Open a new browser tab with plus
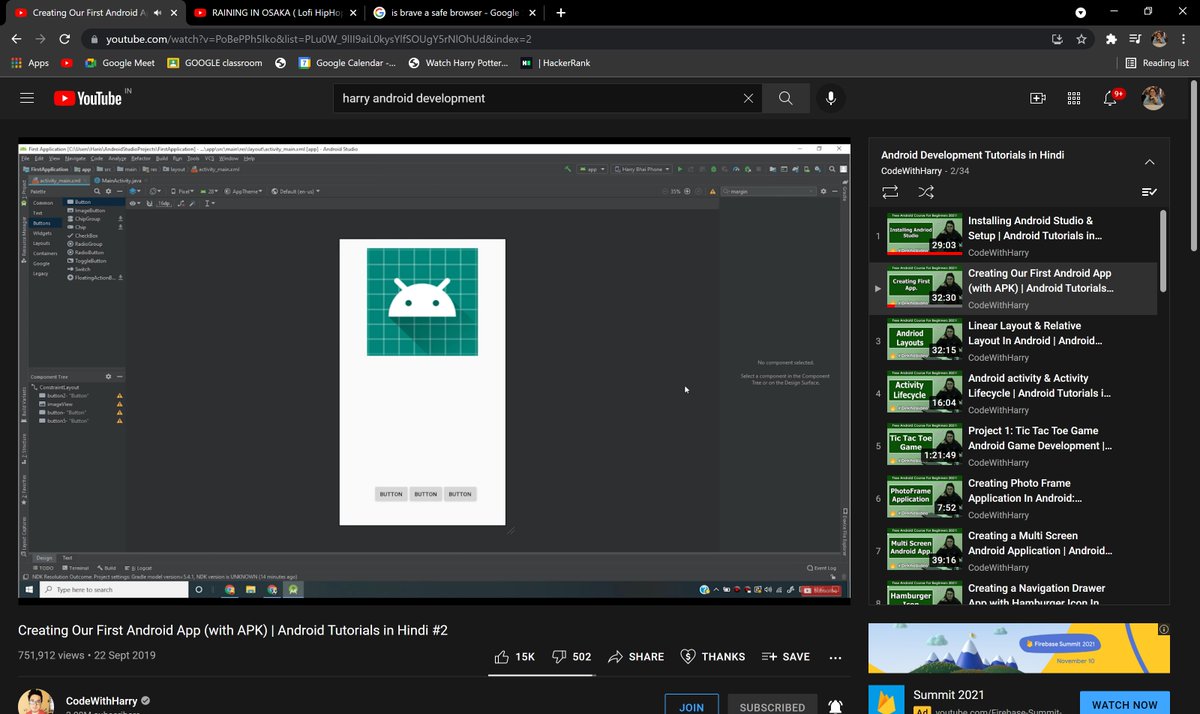The image size is (1200, 714). pyautogui.click(x=560, y=13)
